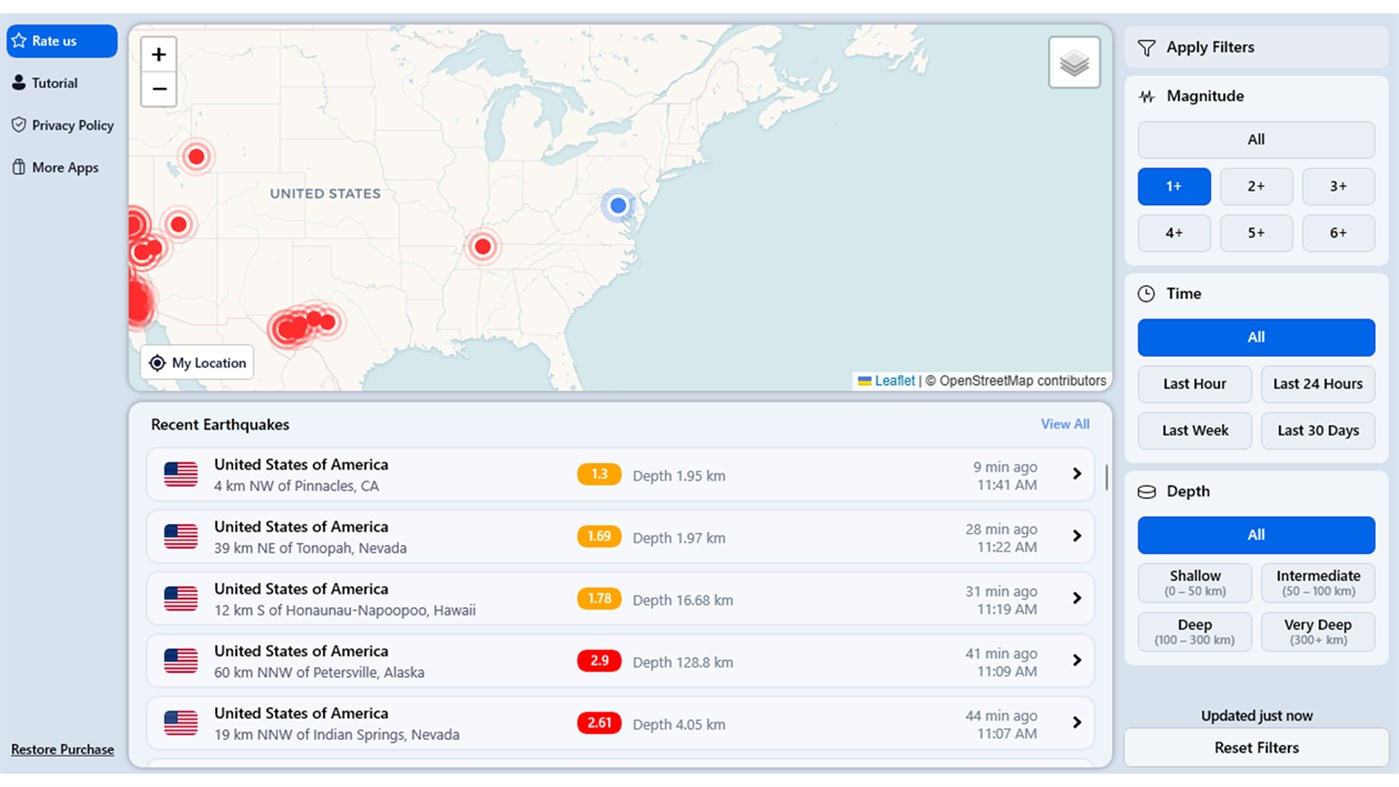The height and width of the screenshot is (787, 1399).
Task: Filter earthquakes by Last 24 Hours
Action: coord(1318,384)
